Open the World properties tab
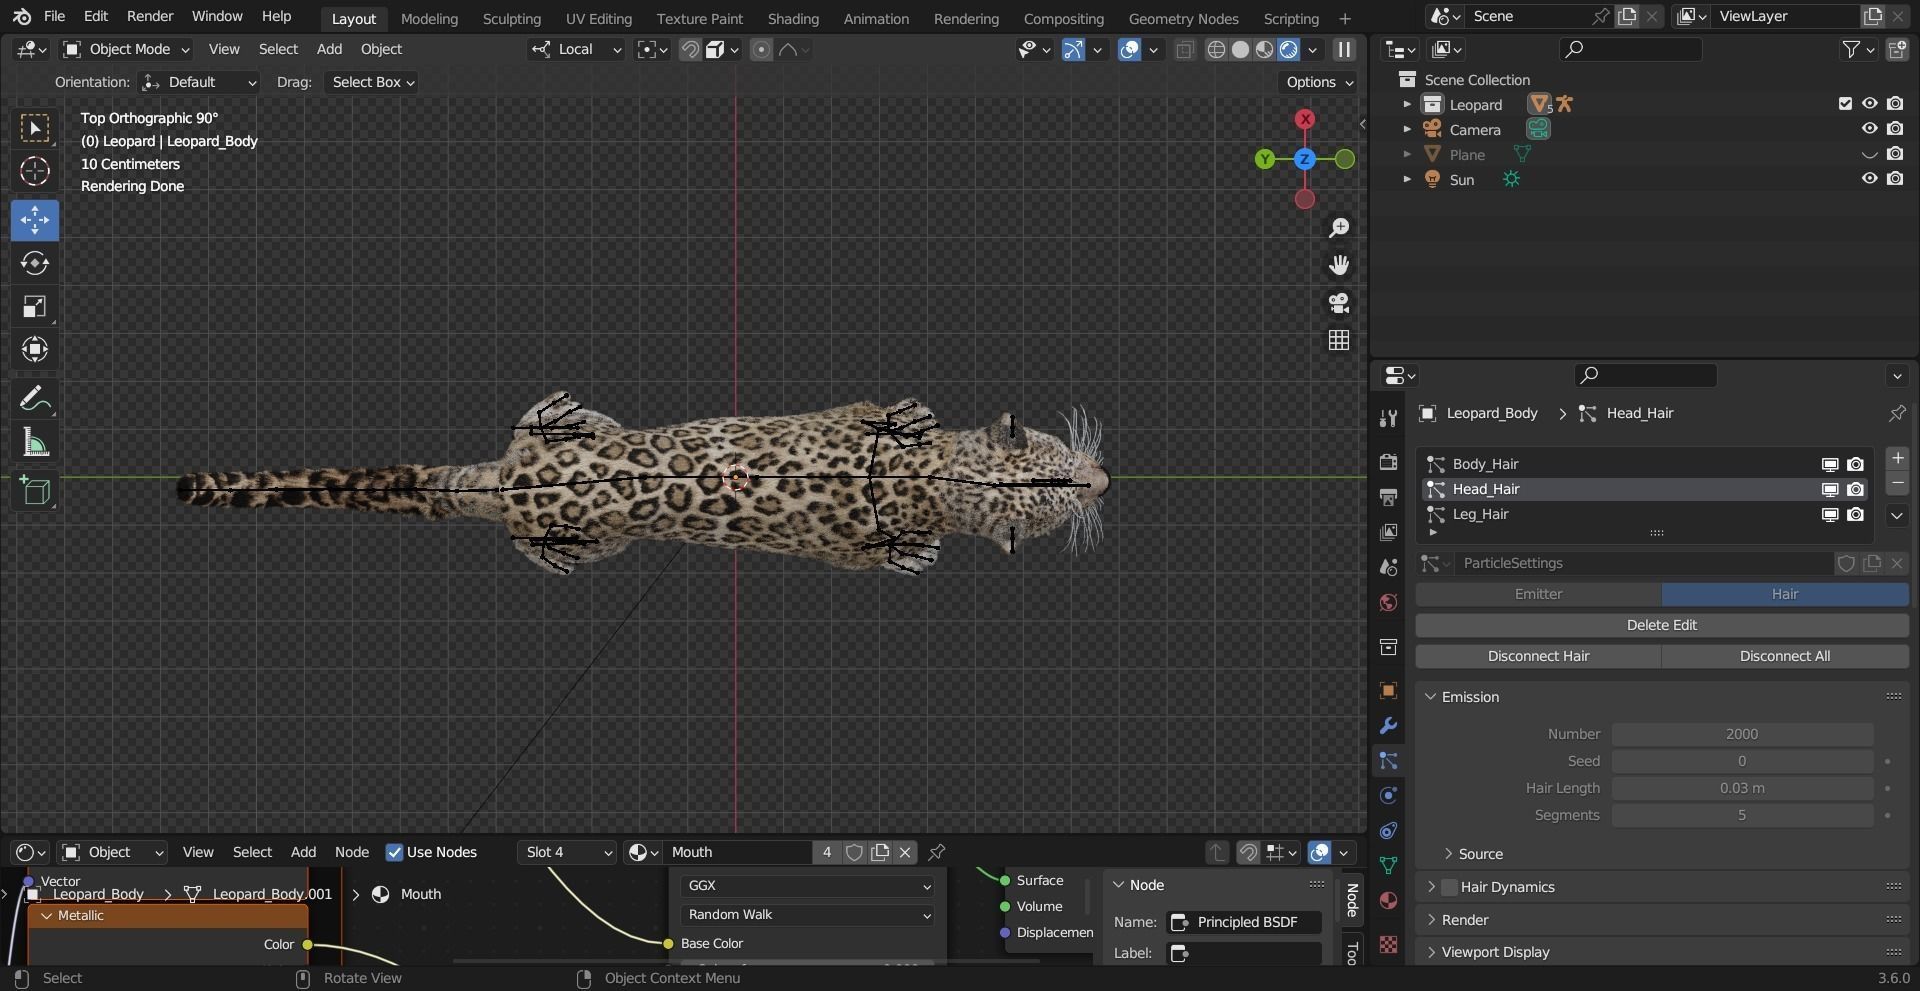Image resolution: width=1920 pixels, height=991 pixels. (x=1388, y=602)
